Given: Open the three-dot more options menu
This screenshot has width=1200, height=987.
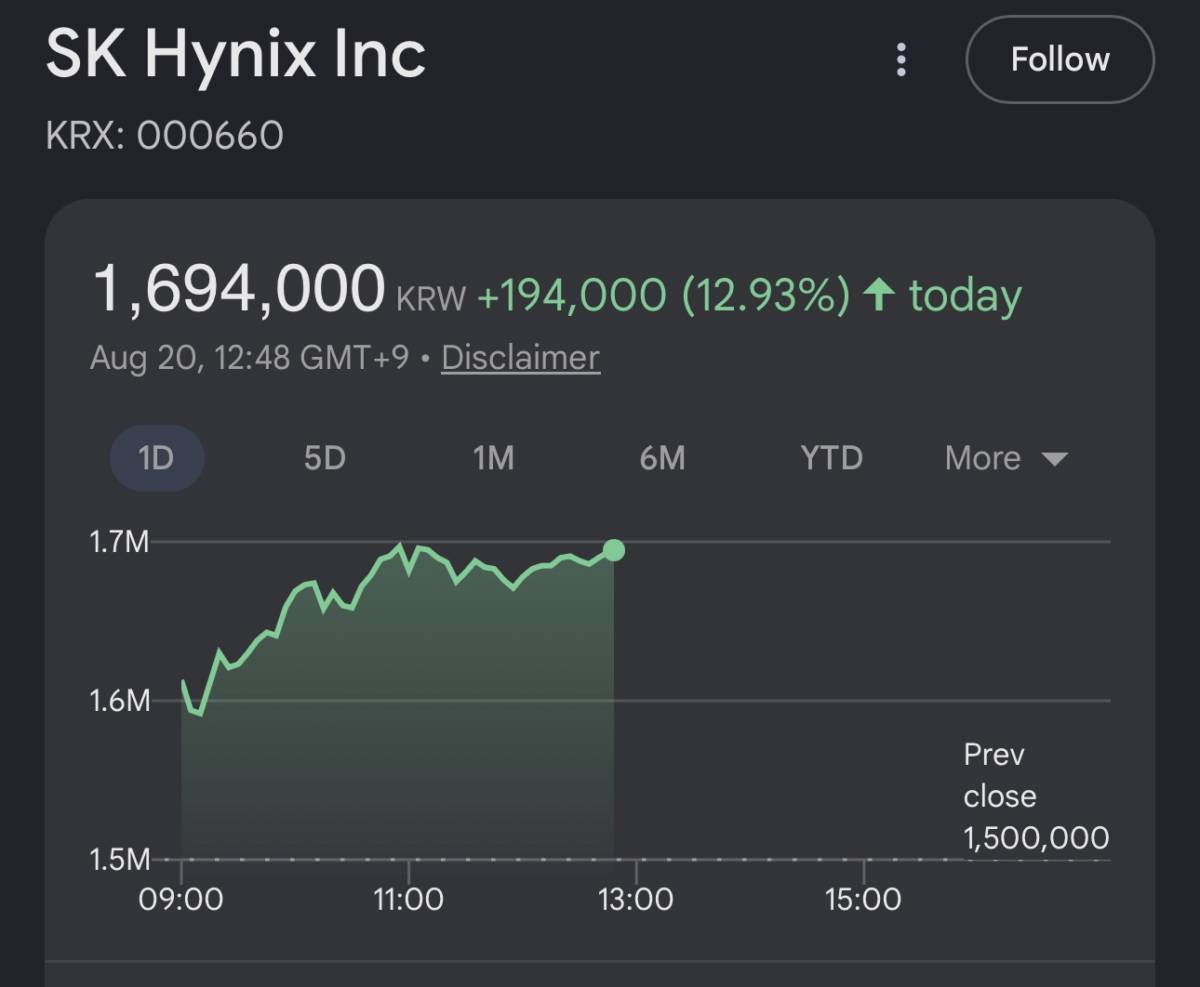Looking at the screenshot, I should pyautogui.click(x=901, y=60).
